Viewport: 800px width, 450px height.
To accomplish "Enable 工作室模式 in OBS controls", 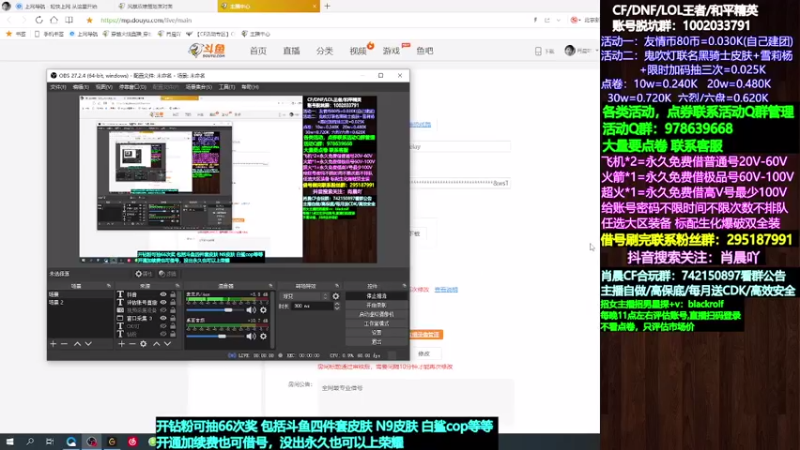I will pyautogui.click(x=377, y=323).
